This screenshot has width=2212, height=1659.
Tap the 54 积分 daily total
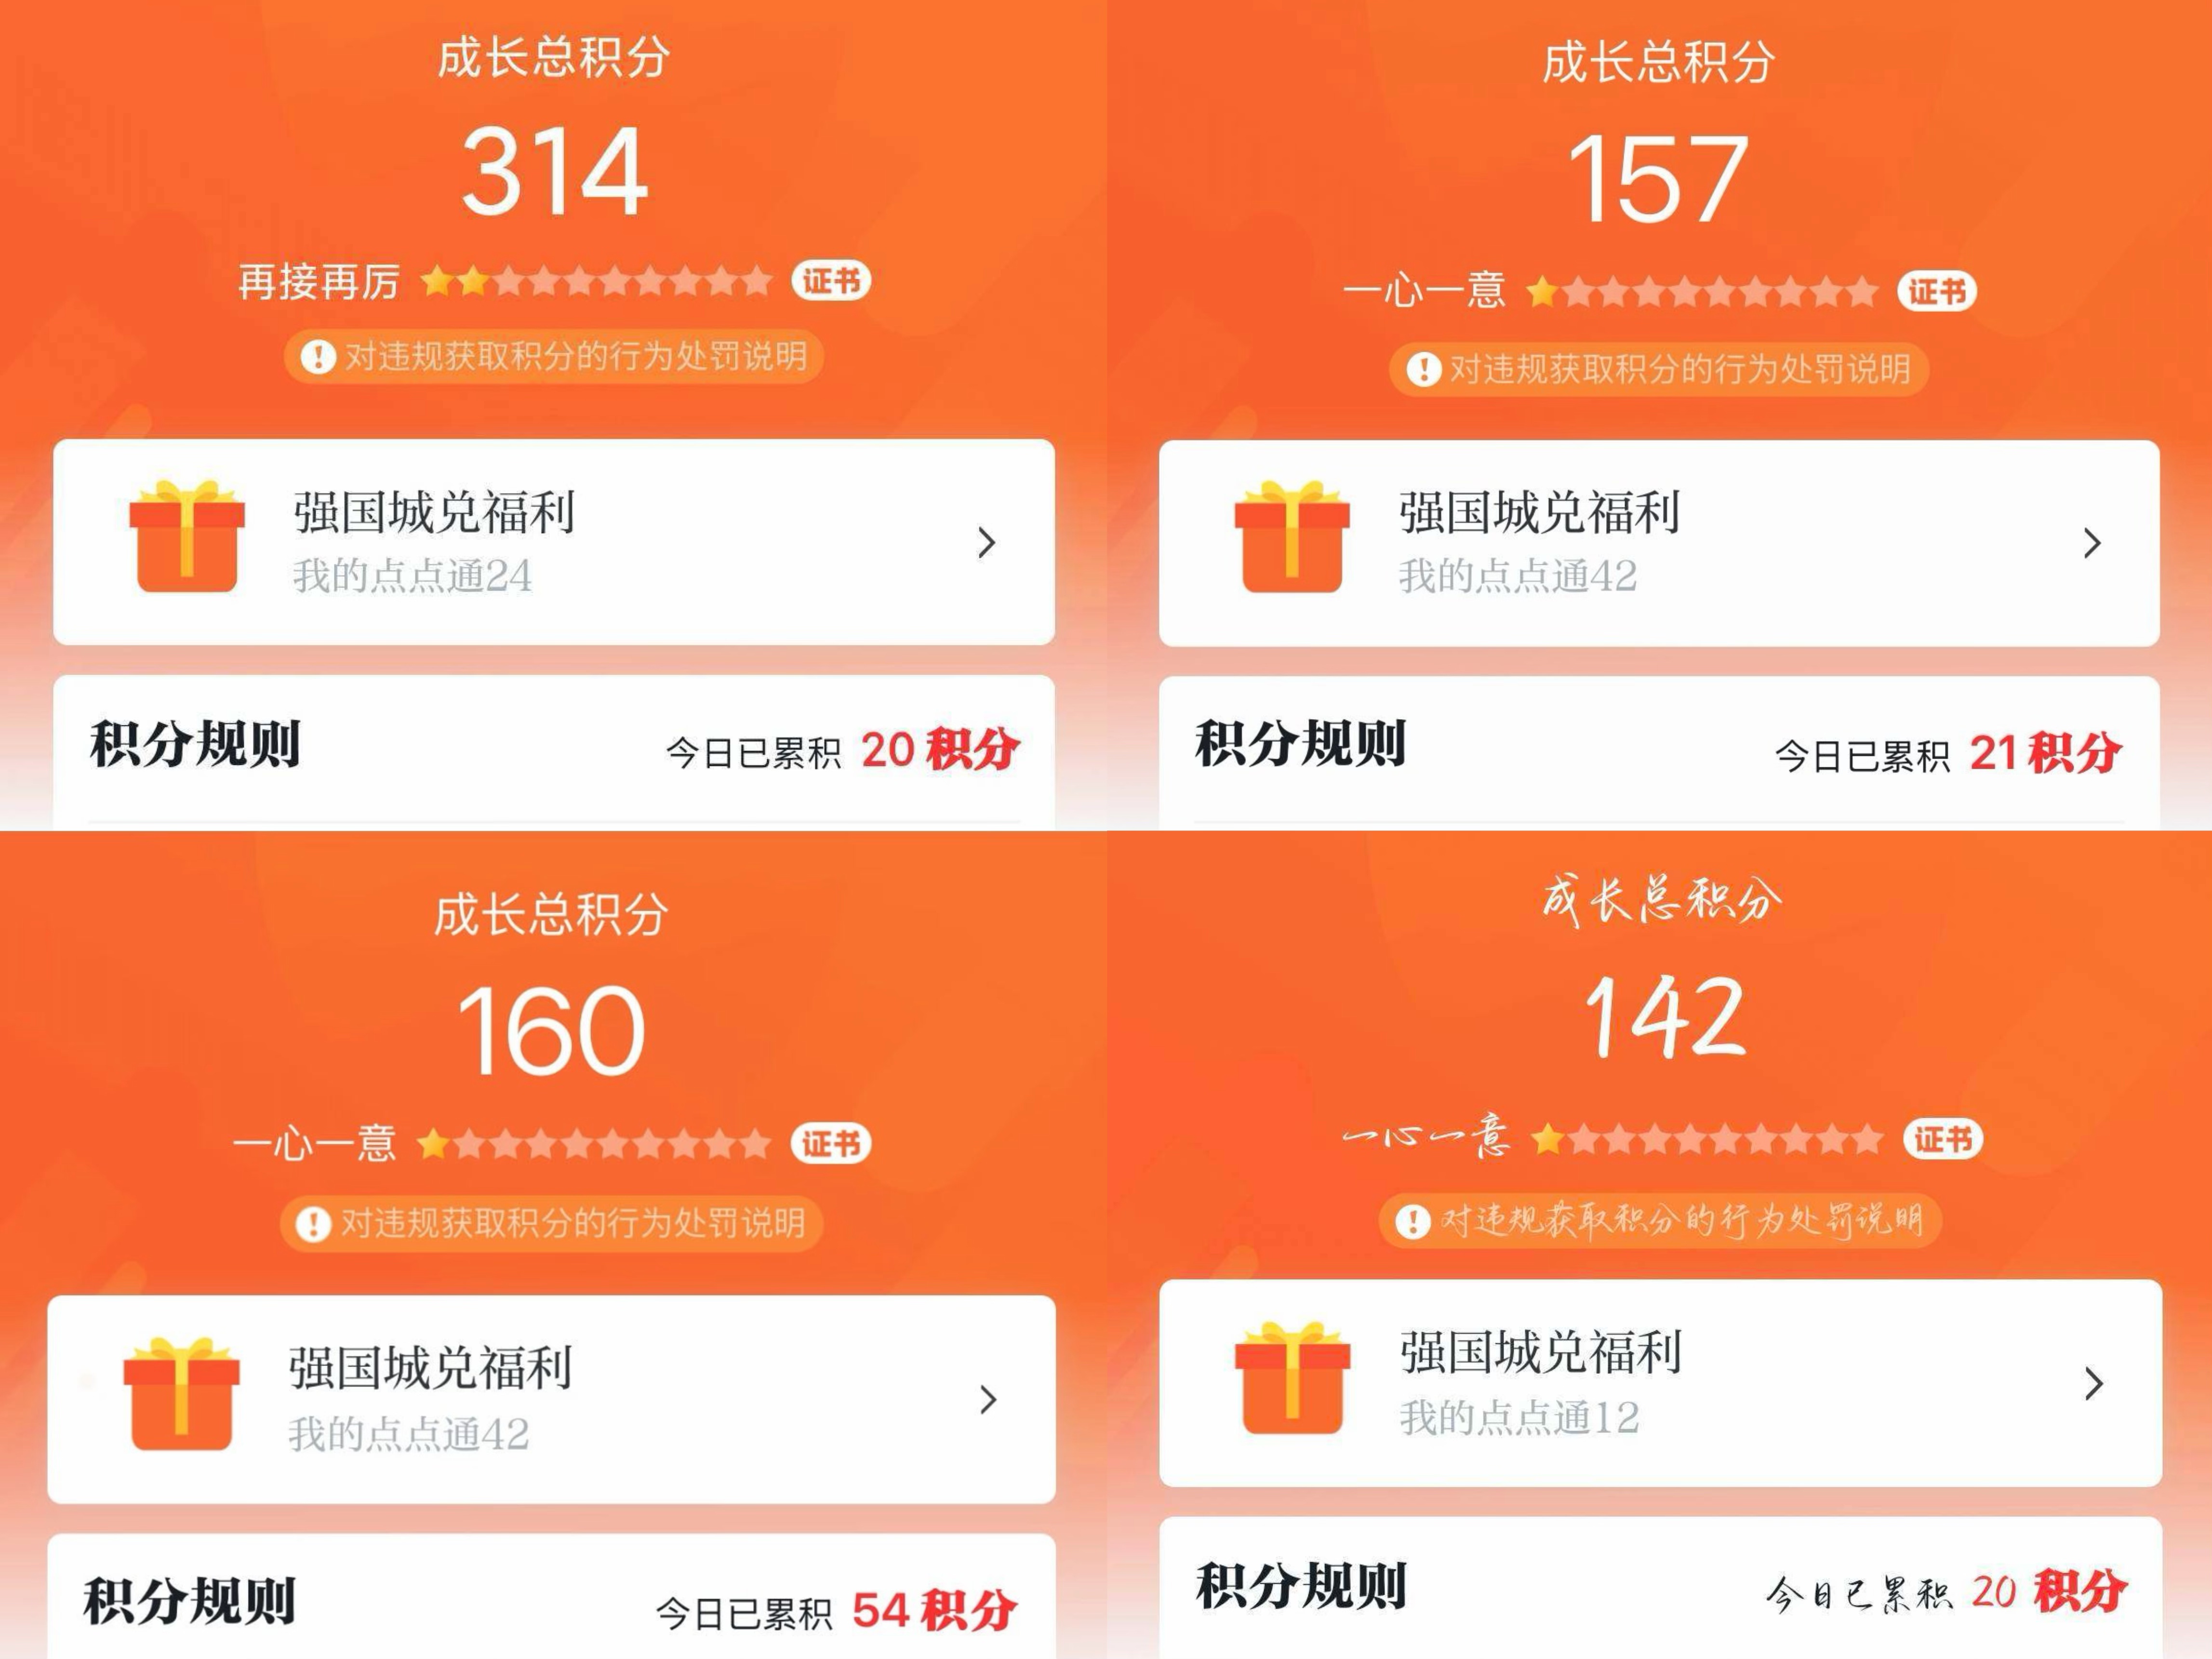tap(934, 1611)
